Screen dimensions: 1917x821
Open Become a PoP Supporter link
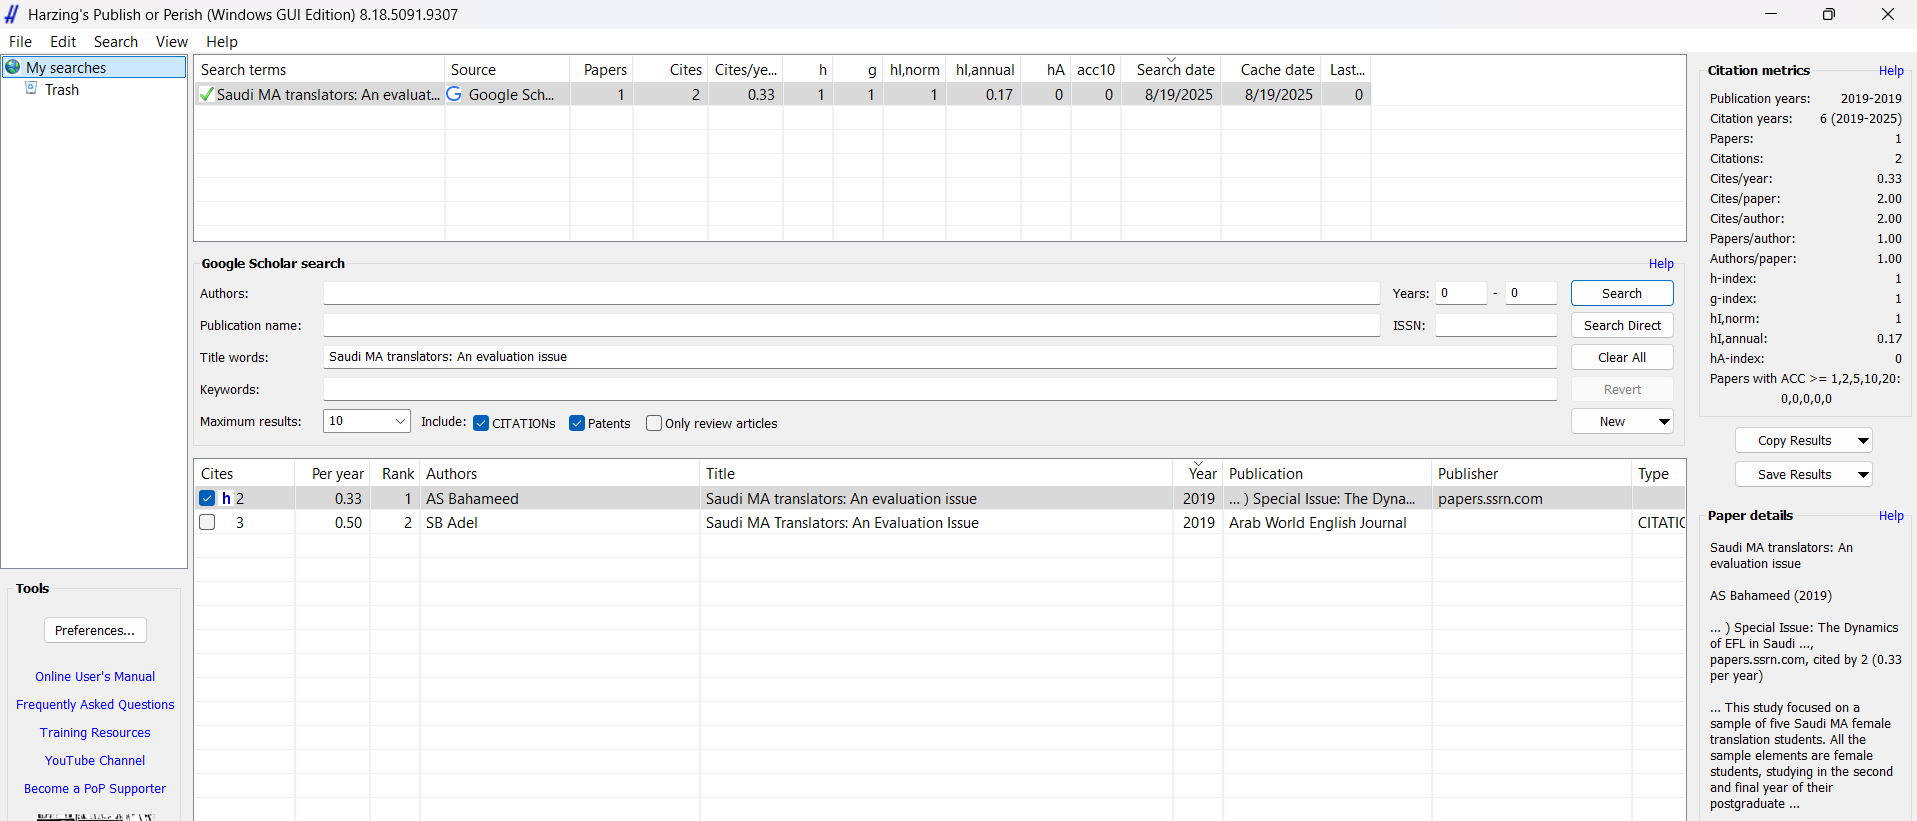click(x=95, y=789)
